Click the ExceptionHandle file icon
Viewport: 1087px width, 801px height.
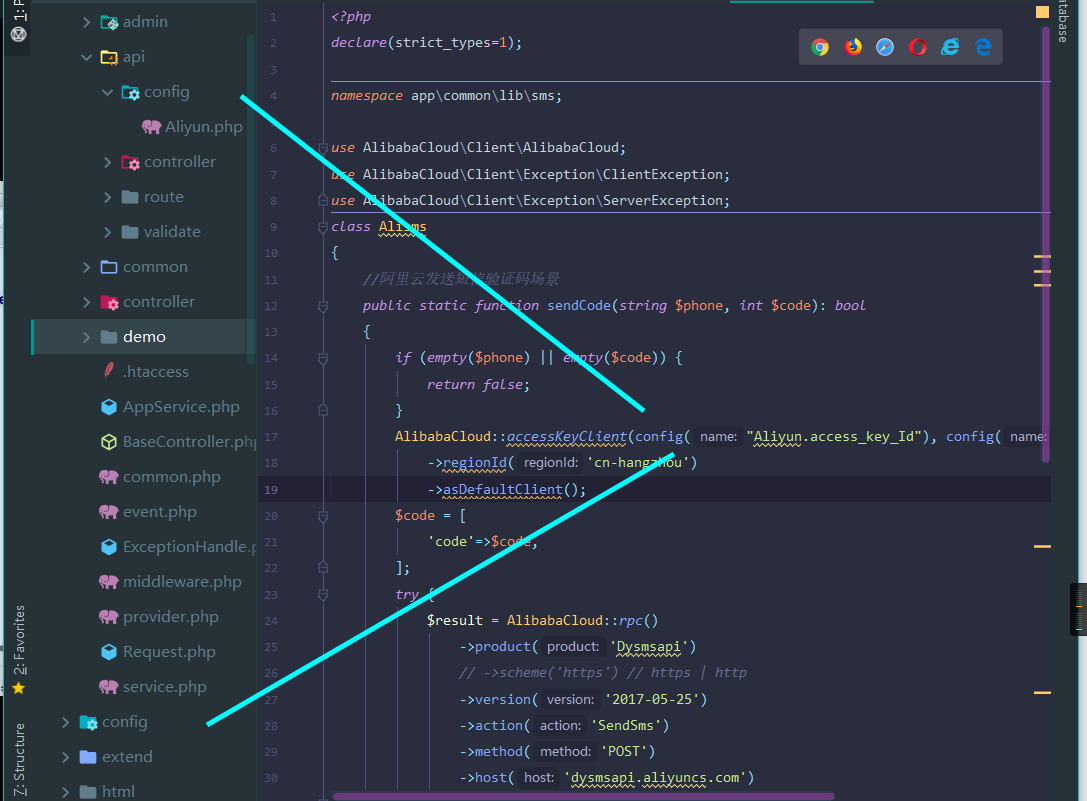(109, 546)
